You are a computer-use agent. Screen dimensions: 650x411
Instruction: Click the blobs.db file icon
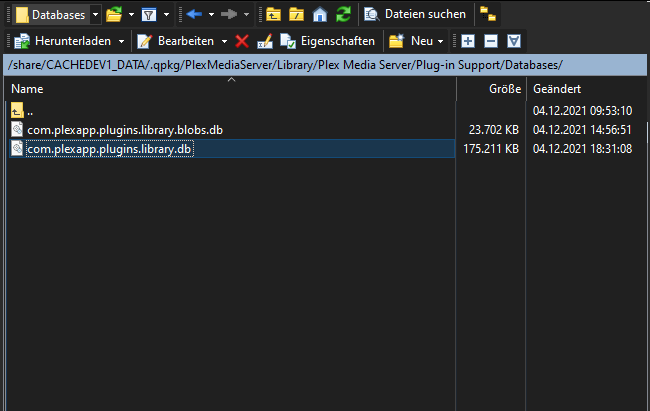[x=17, y=129]
